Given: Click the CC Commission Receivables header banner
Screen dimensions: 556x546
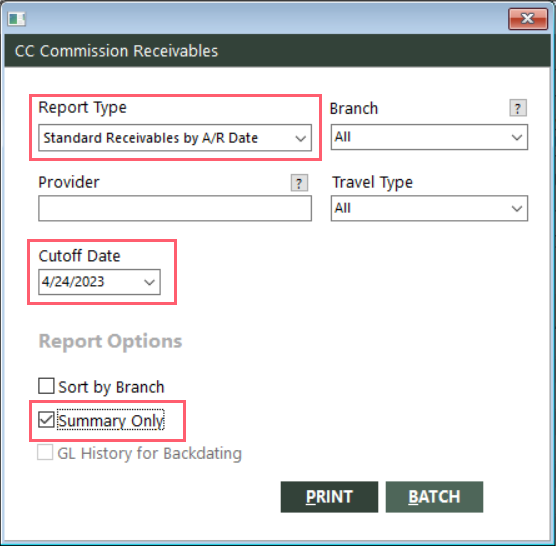Looking at the screenshot, I should (277, 50).
